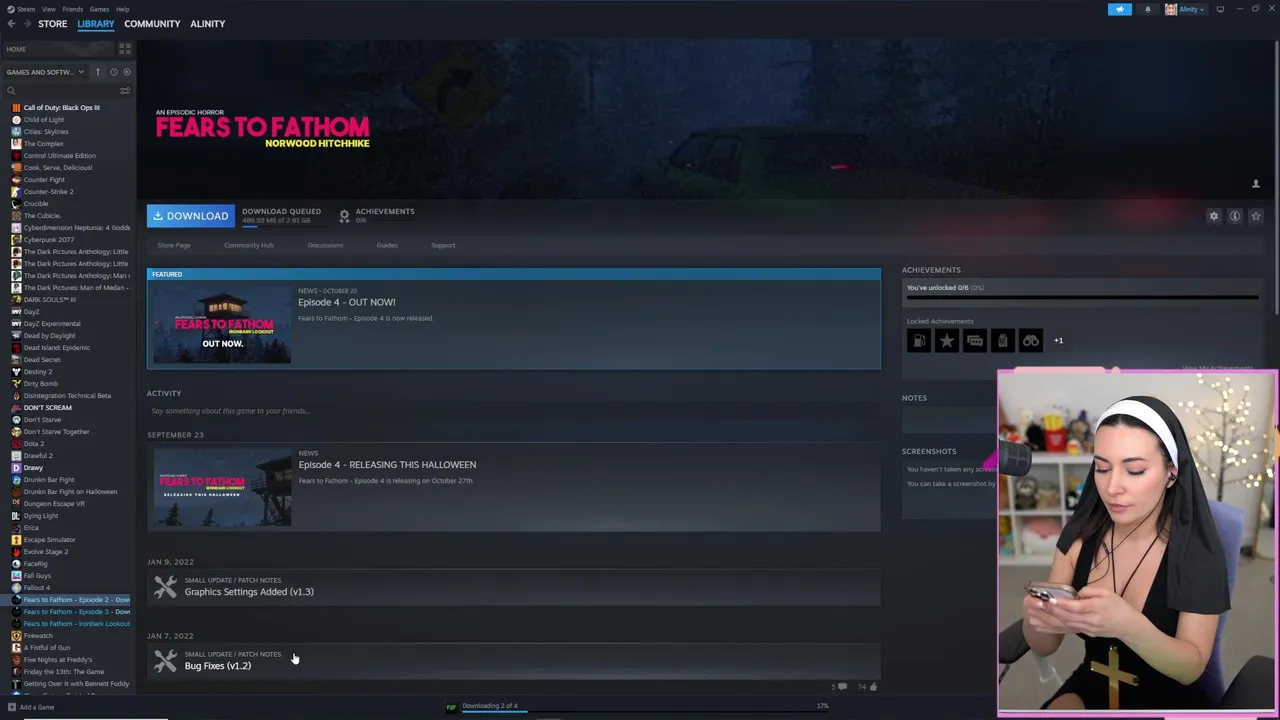This screenshot has width=1280, height=720.
Task: Toggle the recent activity clock filter
Action: pos(113,72)
